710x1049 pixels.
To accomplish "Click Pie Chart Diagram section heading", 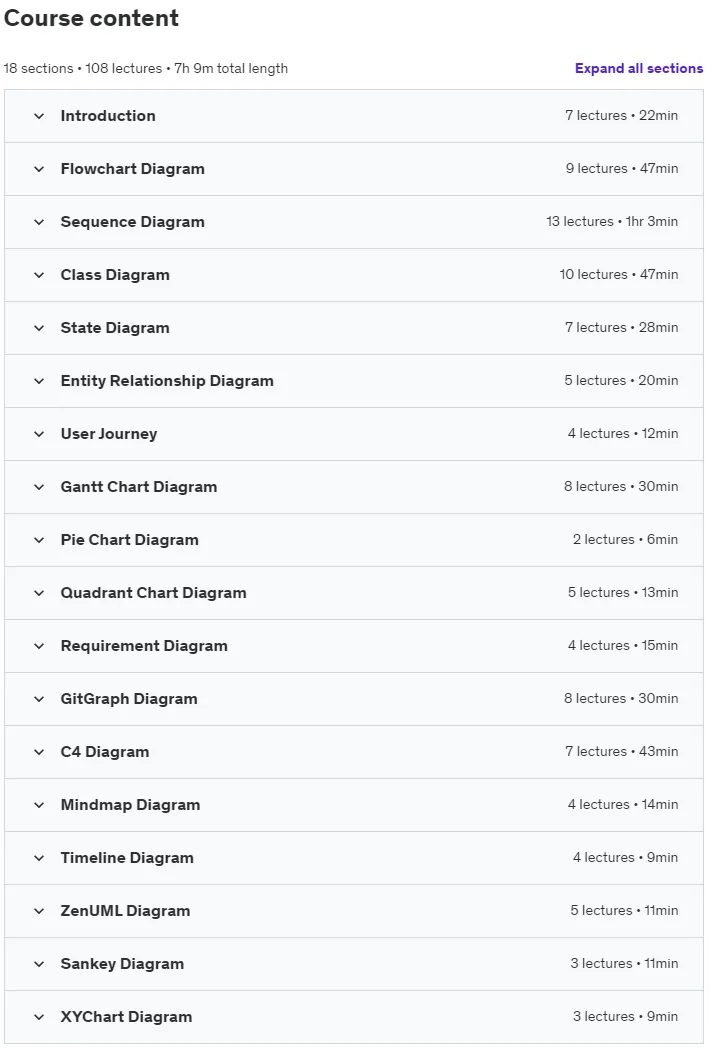I will [x=129, y=540].
